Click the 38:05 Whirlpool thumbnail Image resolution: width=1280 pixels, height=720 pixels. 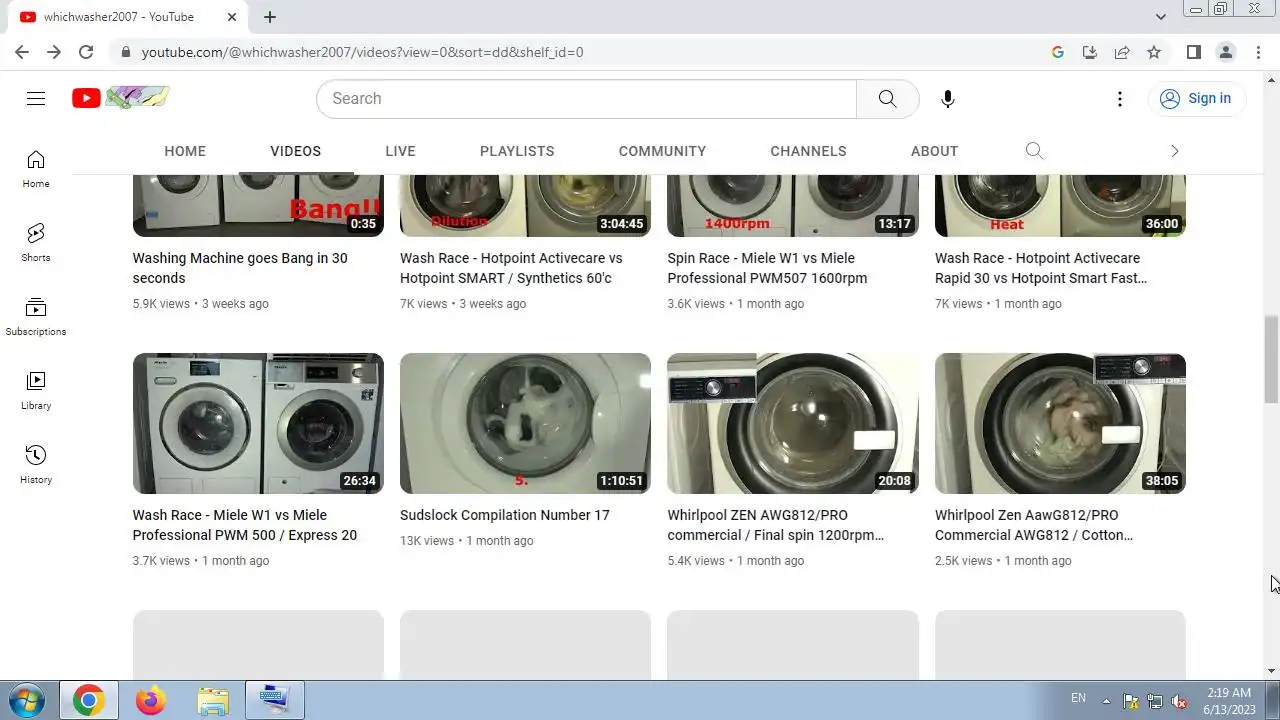pyautogui.click(x=1060, y=423)
